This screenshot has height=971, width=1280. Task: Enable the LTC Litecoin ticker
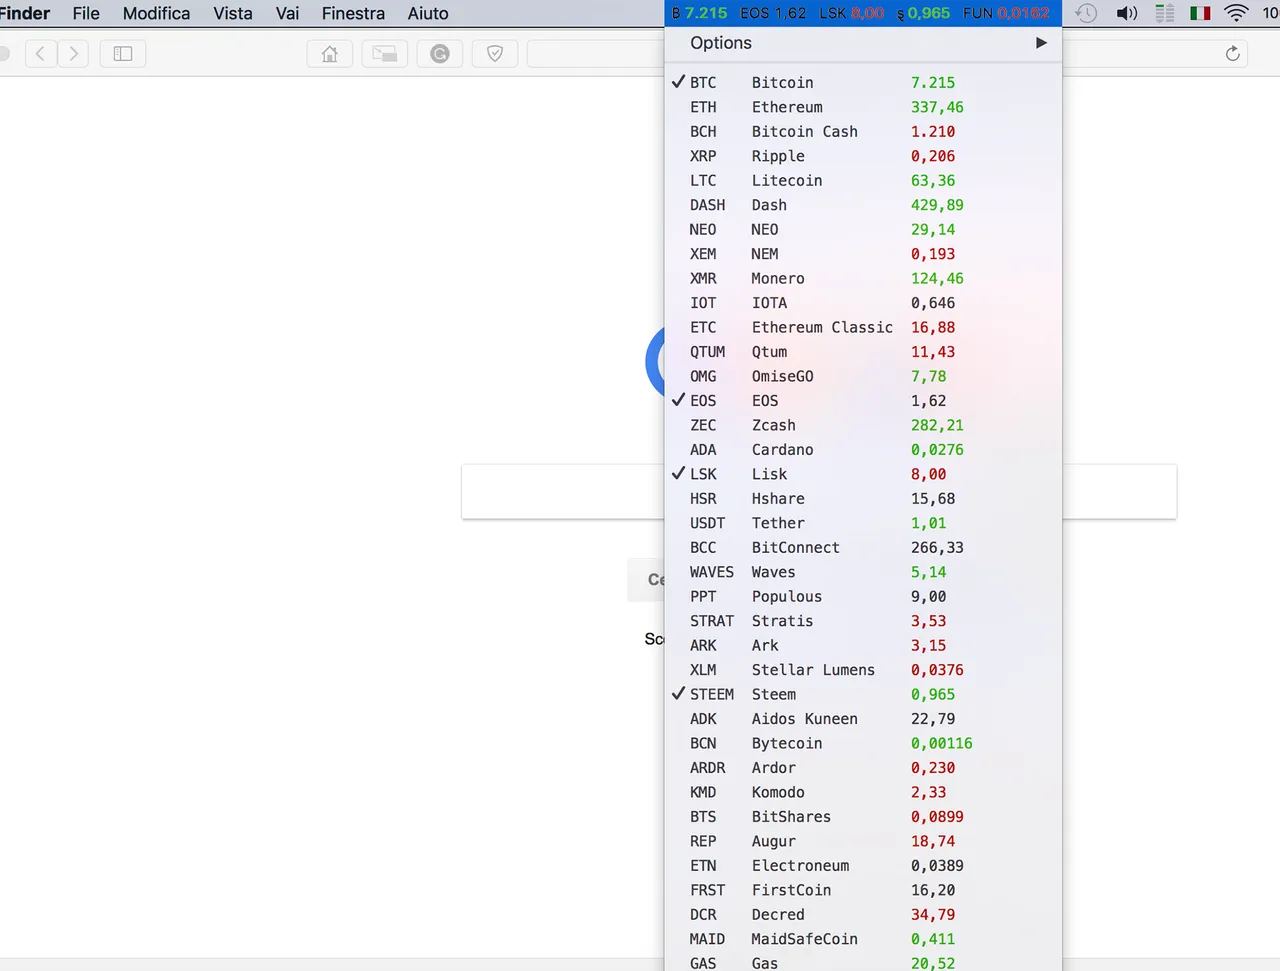863,181
